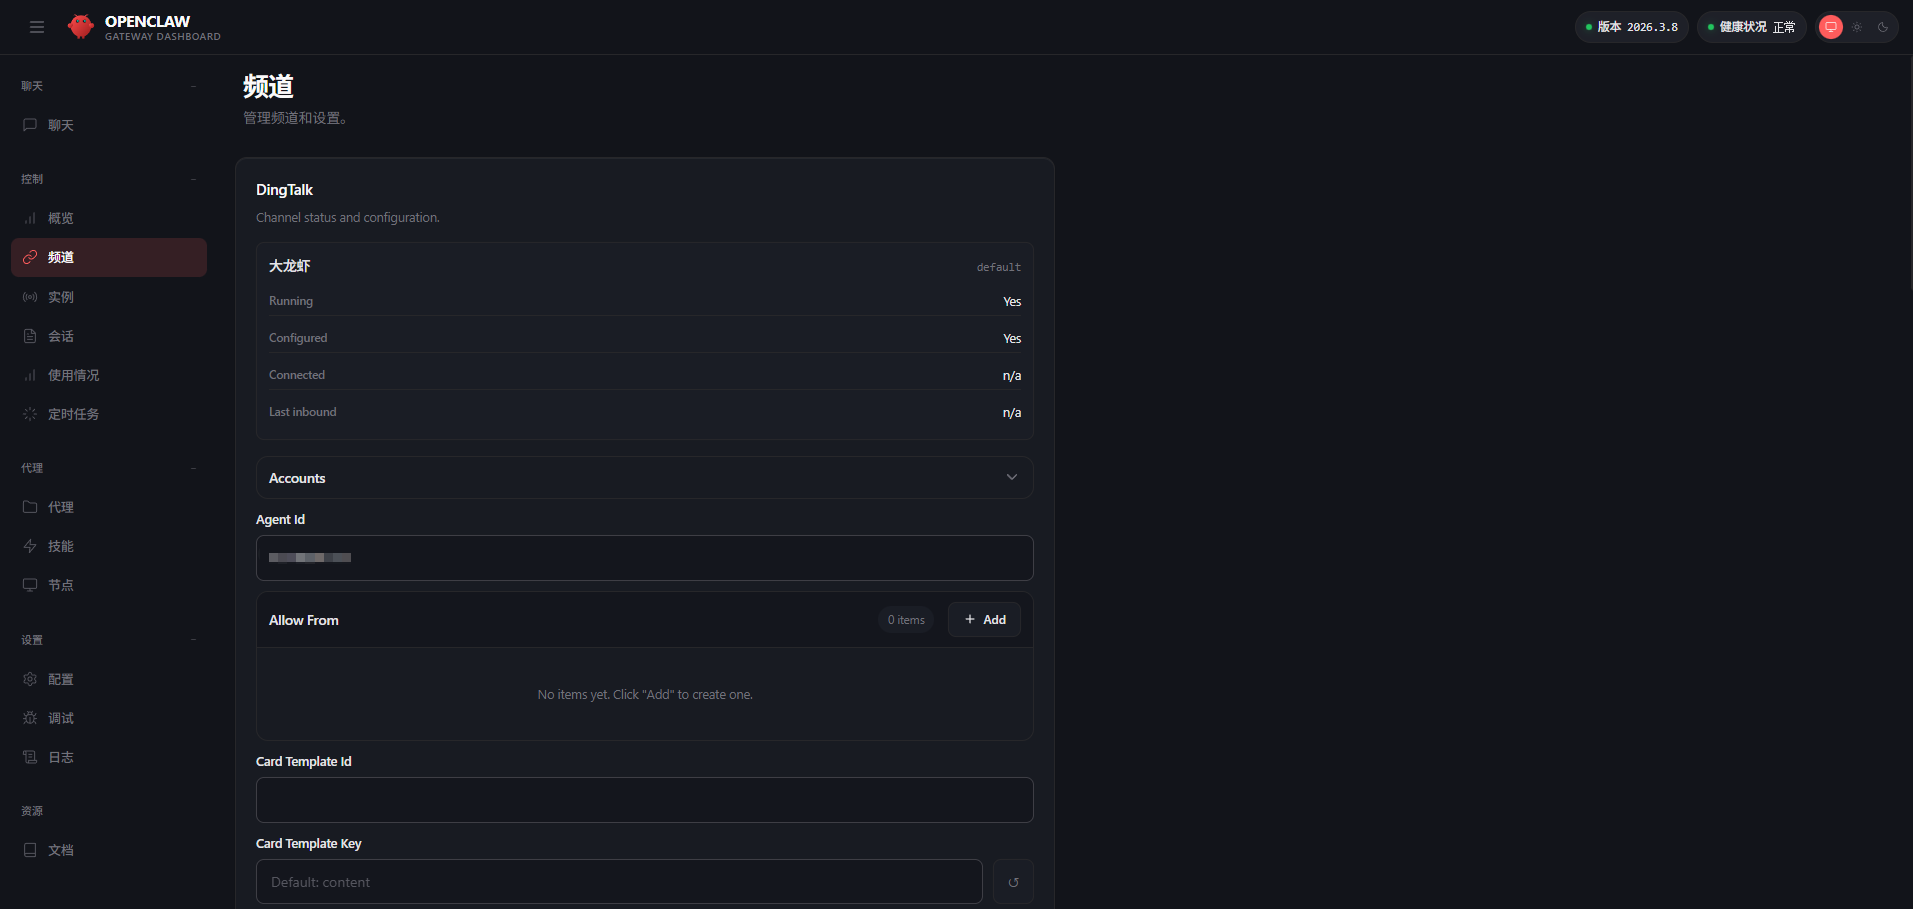Collapse the 代理 sidebar section header
The height and width of the screenshot is (909, 1913).
click(109, 468)
